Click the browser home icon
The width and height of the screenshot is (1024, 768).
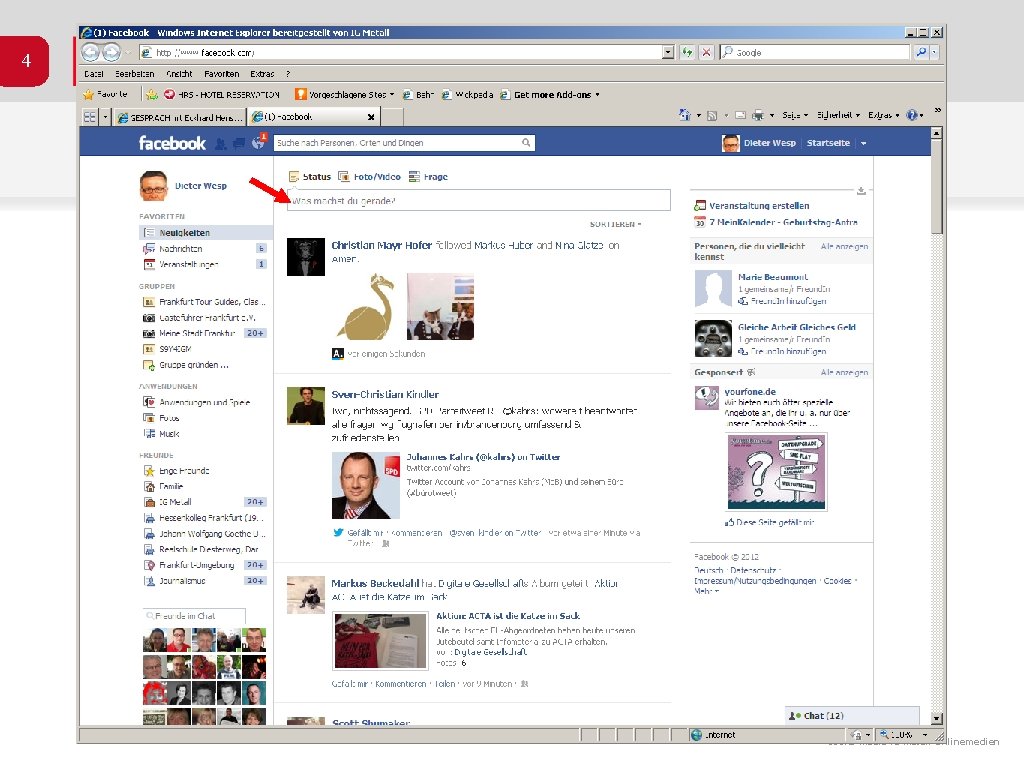pyautogui.click(x=684, y=115)
